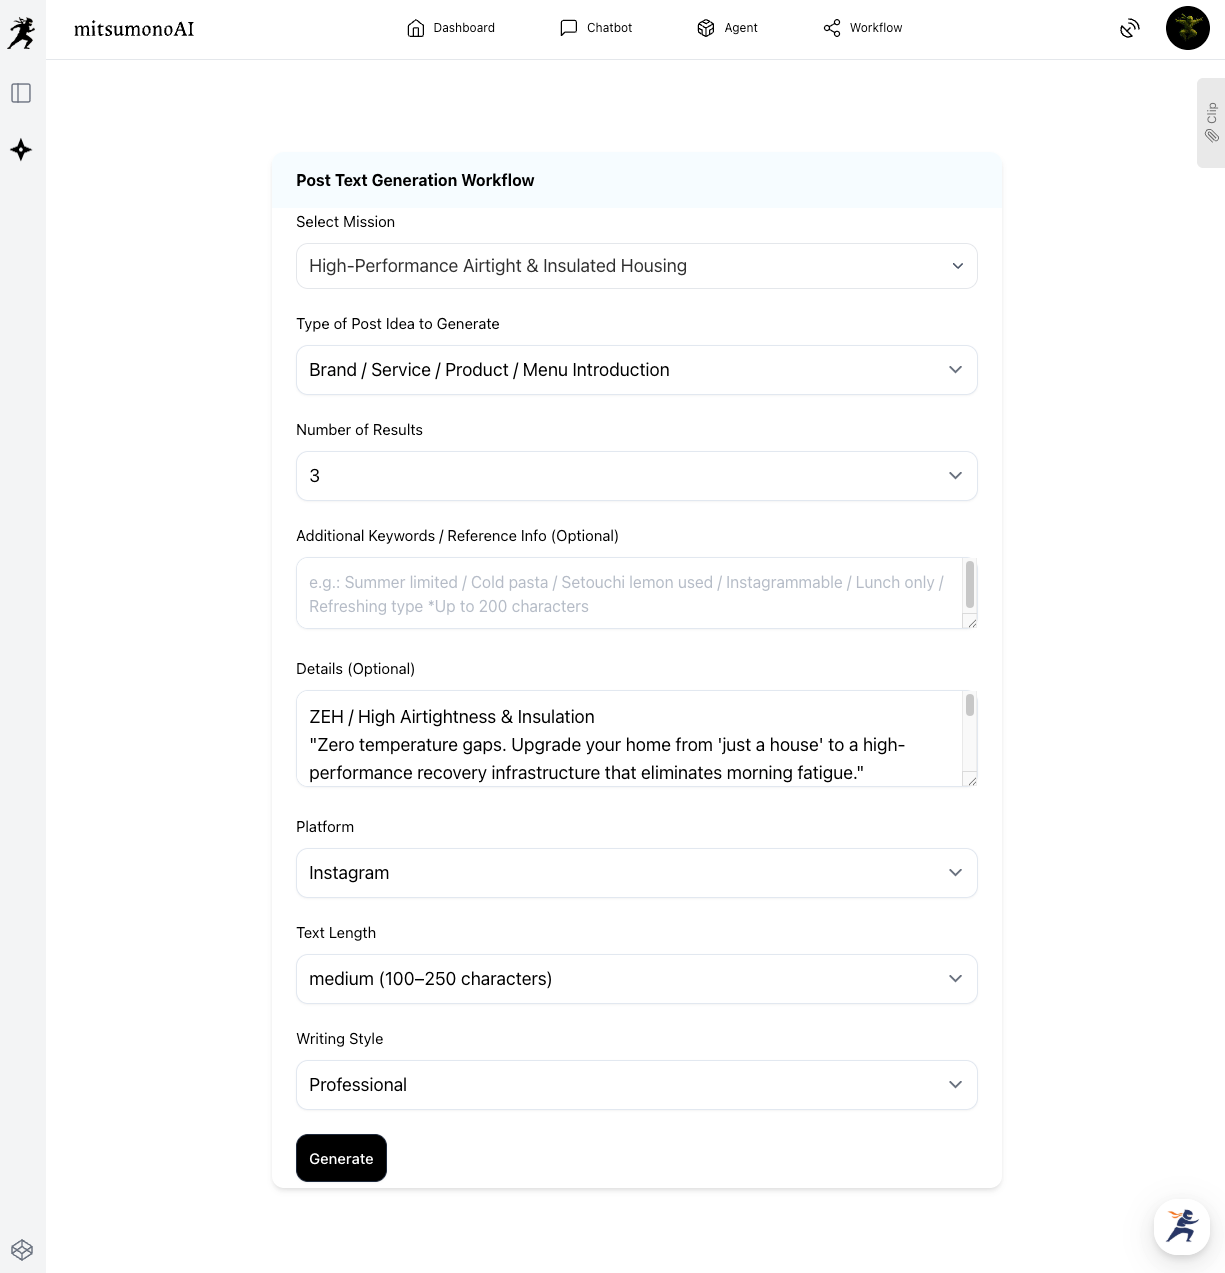Image resolution: width=1225 pixels, height=1273 pixels.
Task: Switch to the Chatbot tab
Action: click(x=596, y=28)
